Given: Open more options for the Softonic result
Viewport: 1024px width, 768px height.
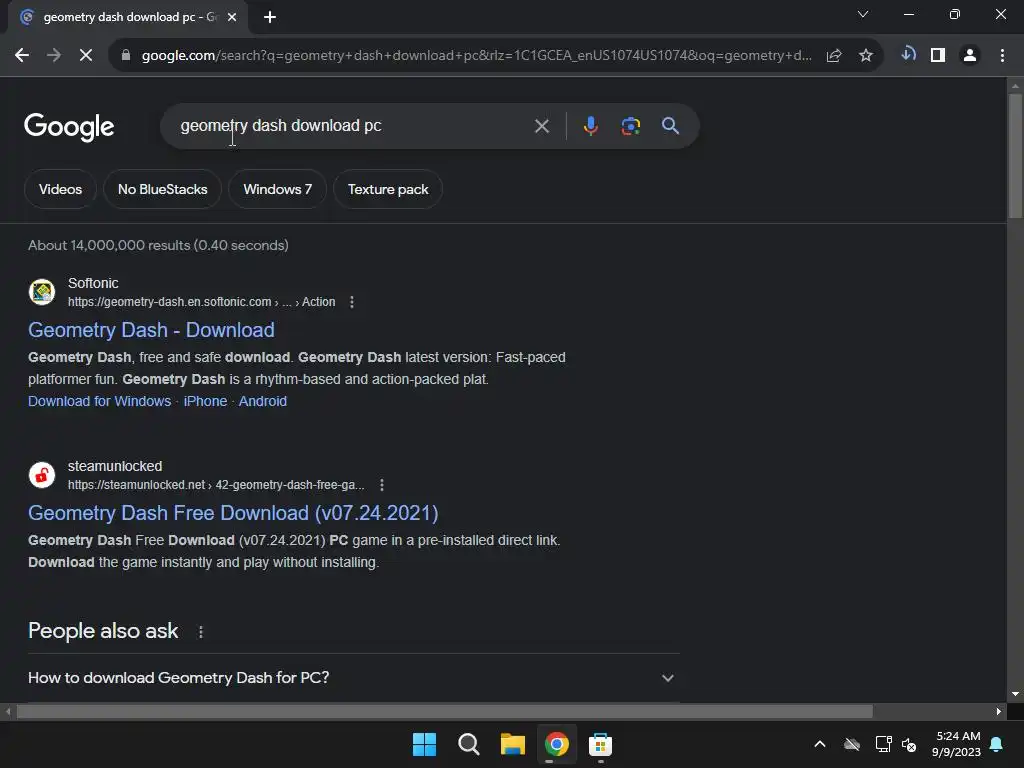Looking at the screenshot, I should [352, 302].
